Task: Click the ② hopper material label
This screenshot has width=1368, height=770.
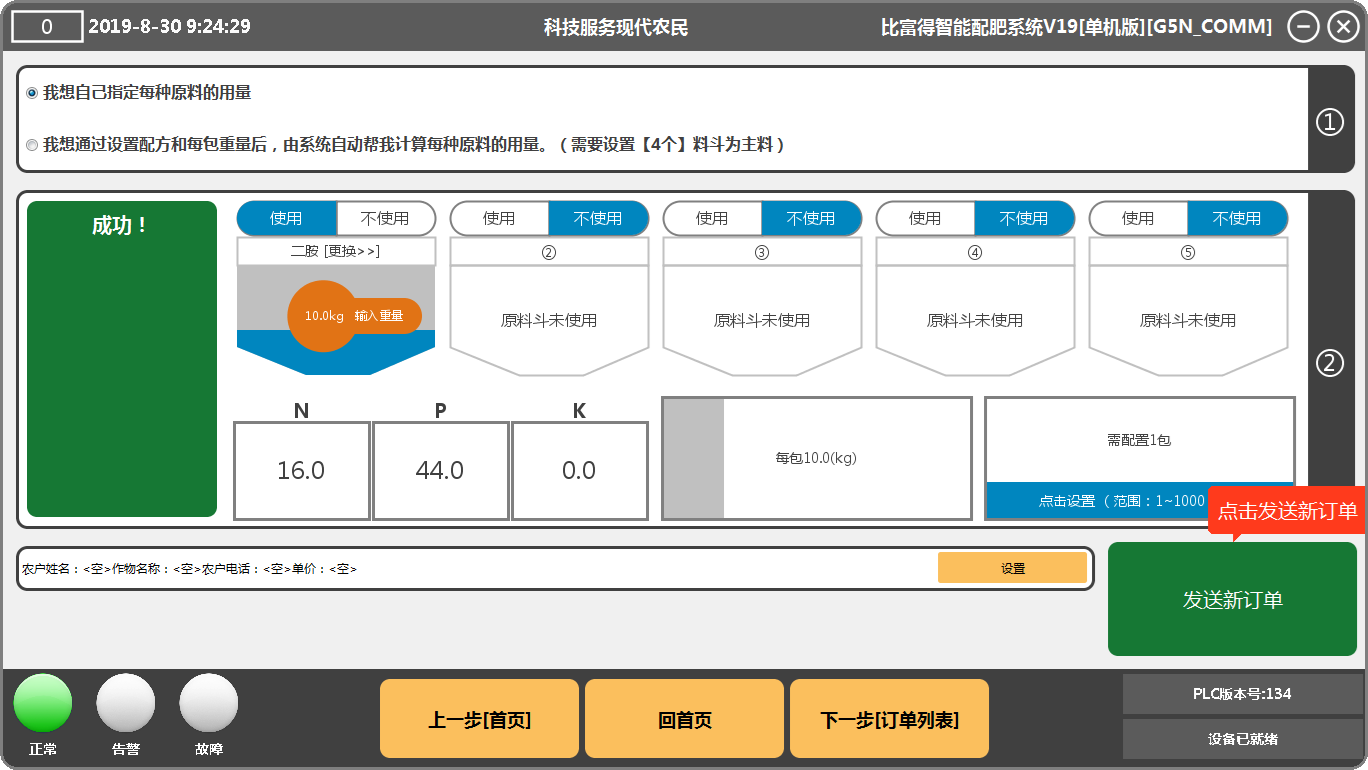Action: point(549,252)
